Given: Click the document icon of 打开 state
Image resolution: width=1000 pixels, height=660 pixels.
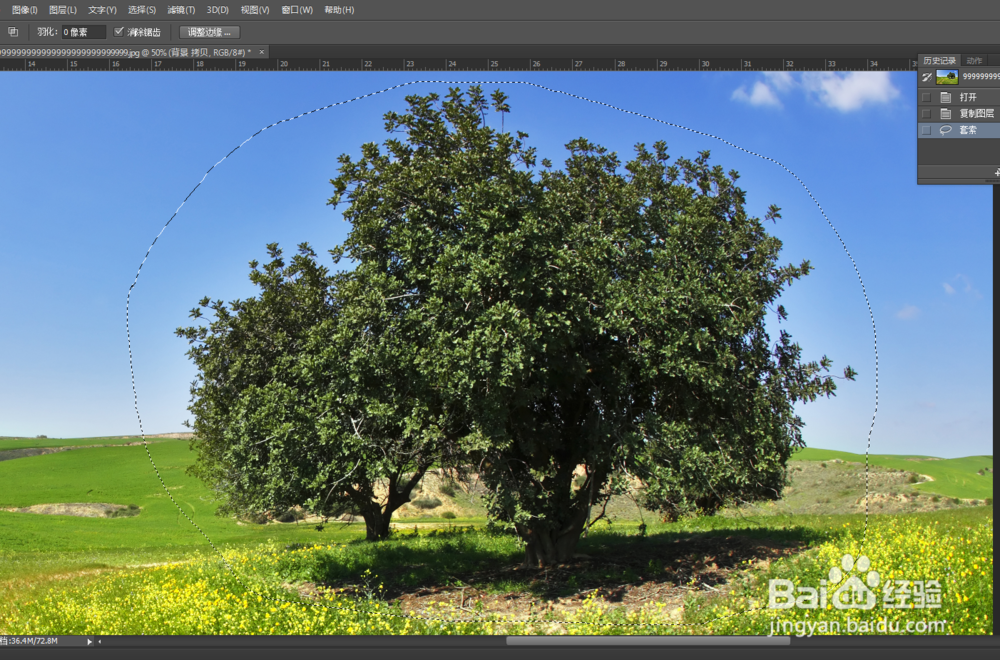Looking at the screenshot, I should click(x=946, y=97).
